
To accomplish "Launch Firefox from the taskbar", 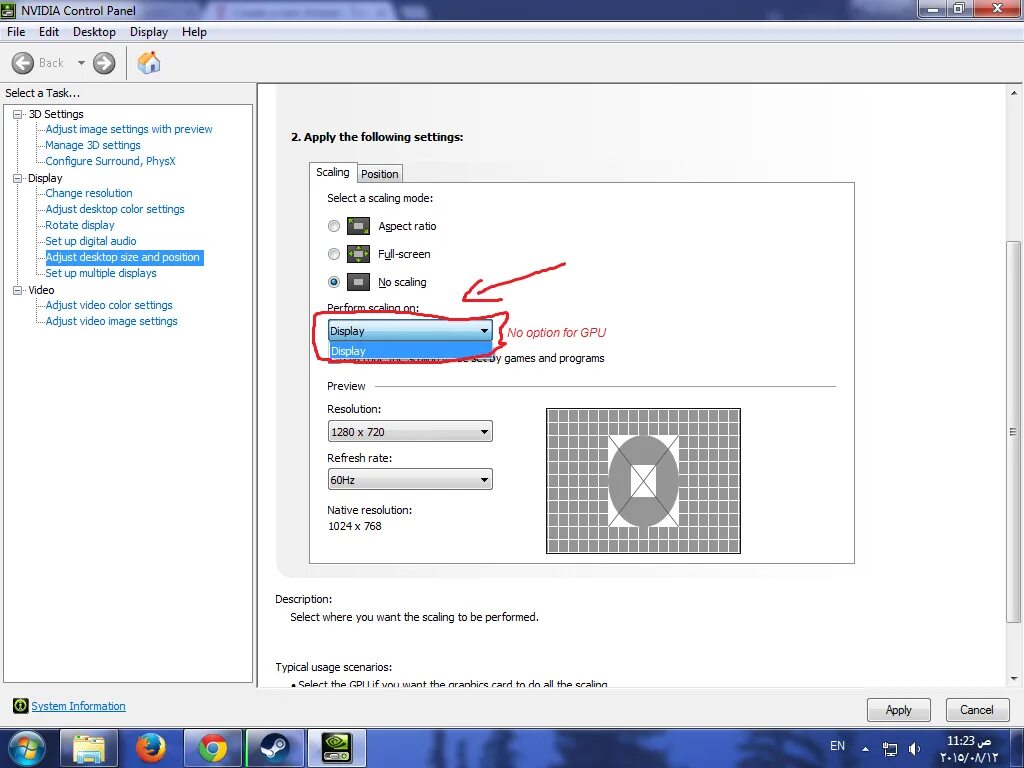I will pyautogui.click(x=151, y=748).
